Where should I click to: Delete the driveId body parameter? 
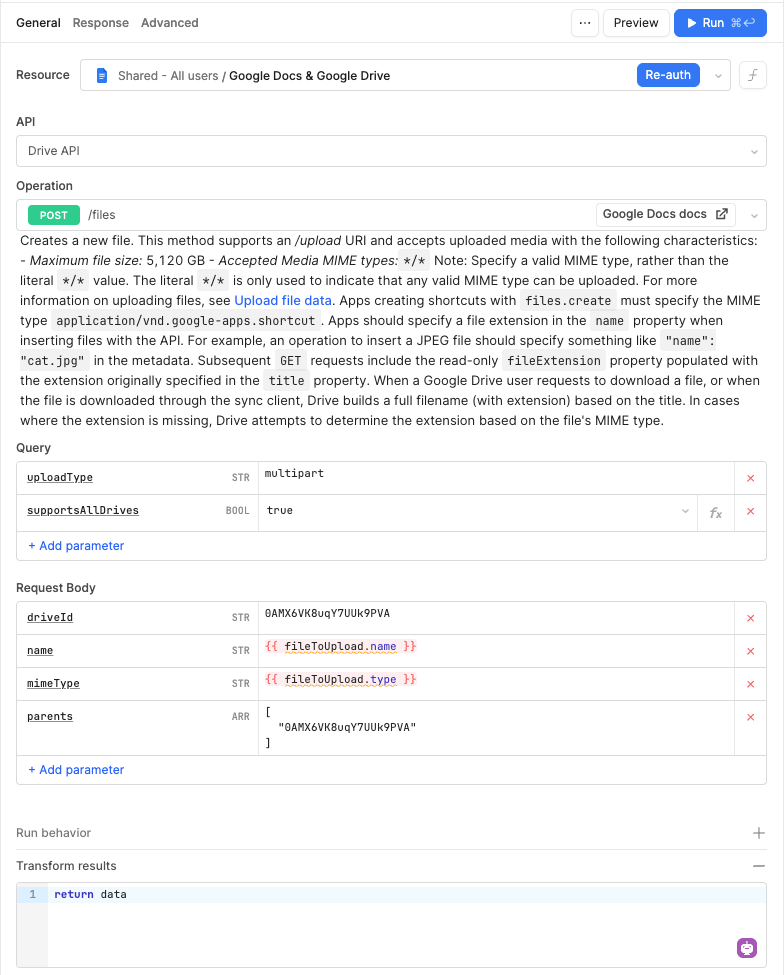pyautogui.click(x=750, y=618)
